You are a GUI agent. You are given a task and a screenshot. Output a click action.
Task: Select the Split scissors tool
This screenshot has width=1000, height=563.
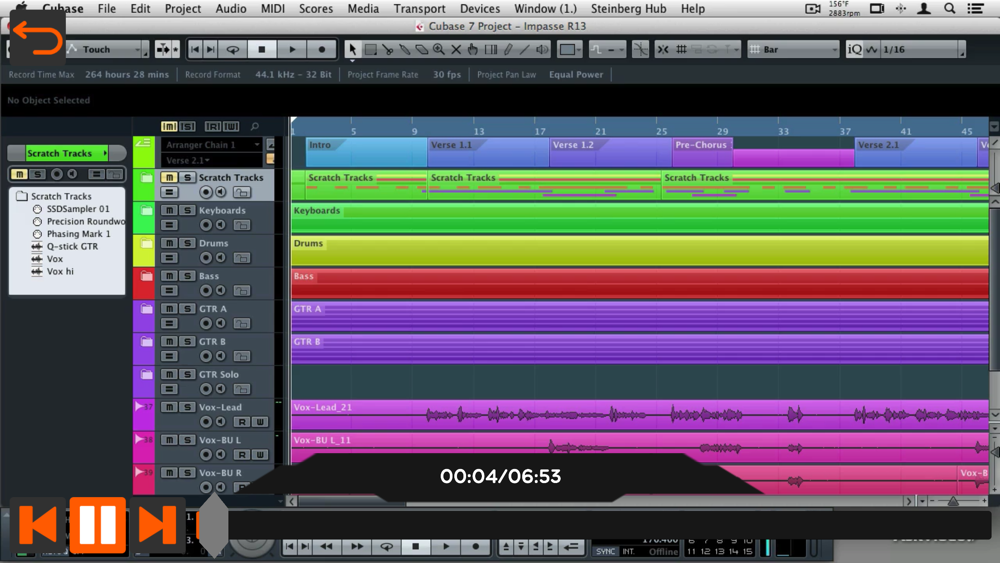click(x=387, y=49)
